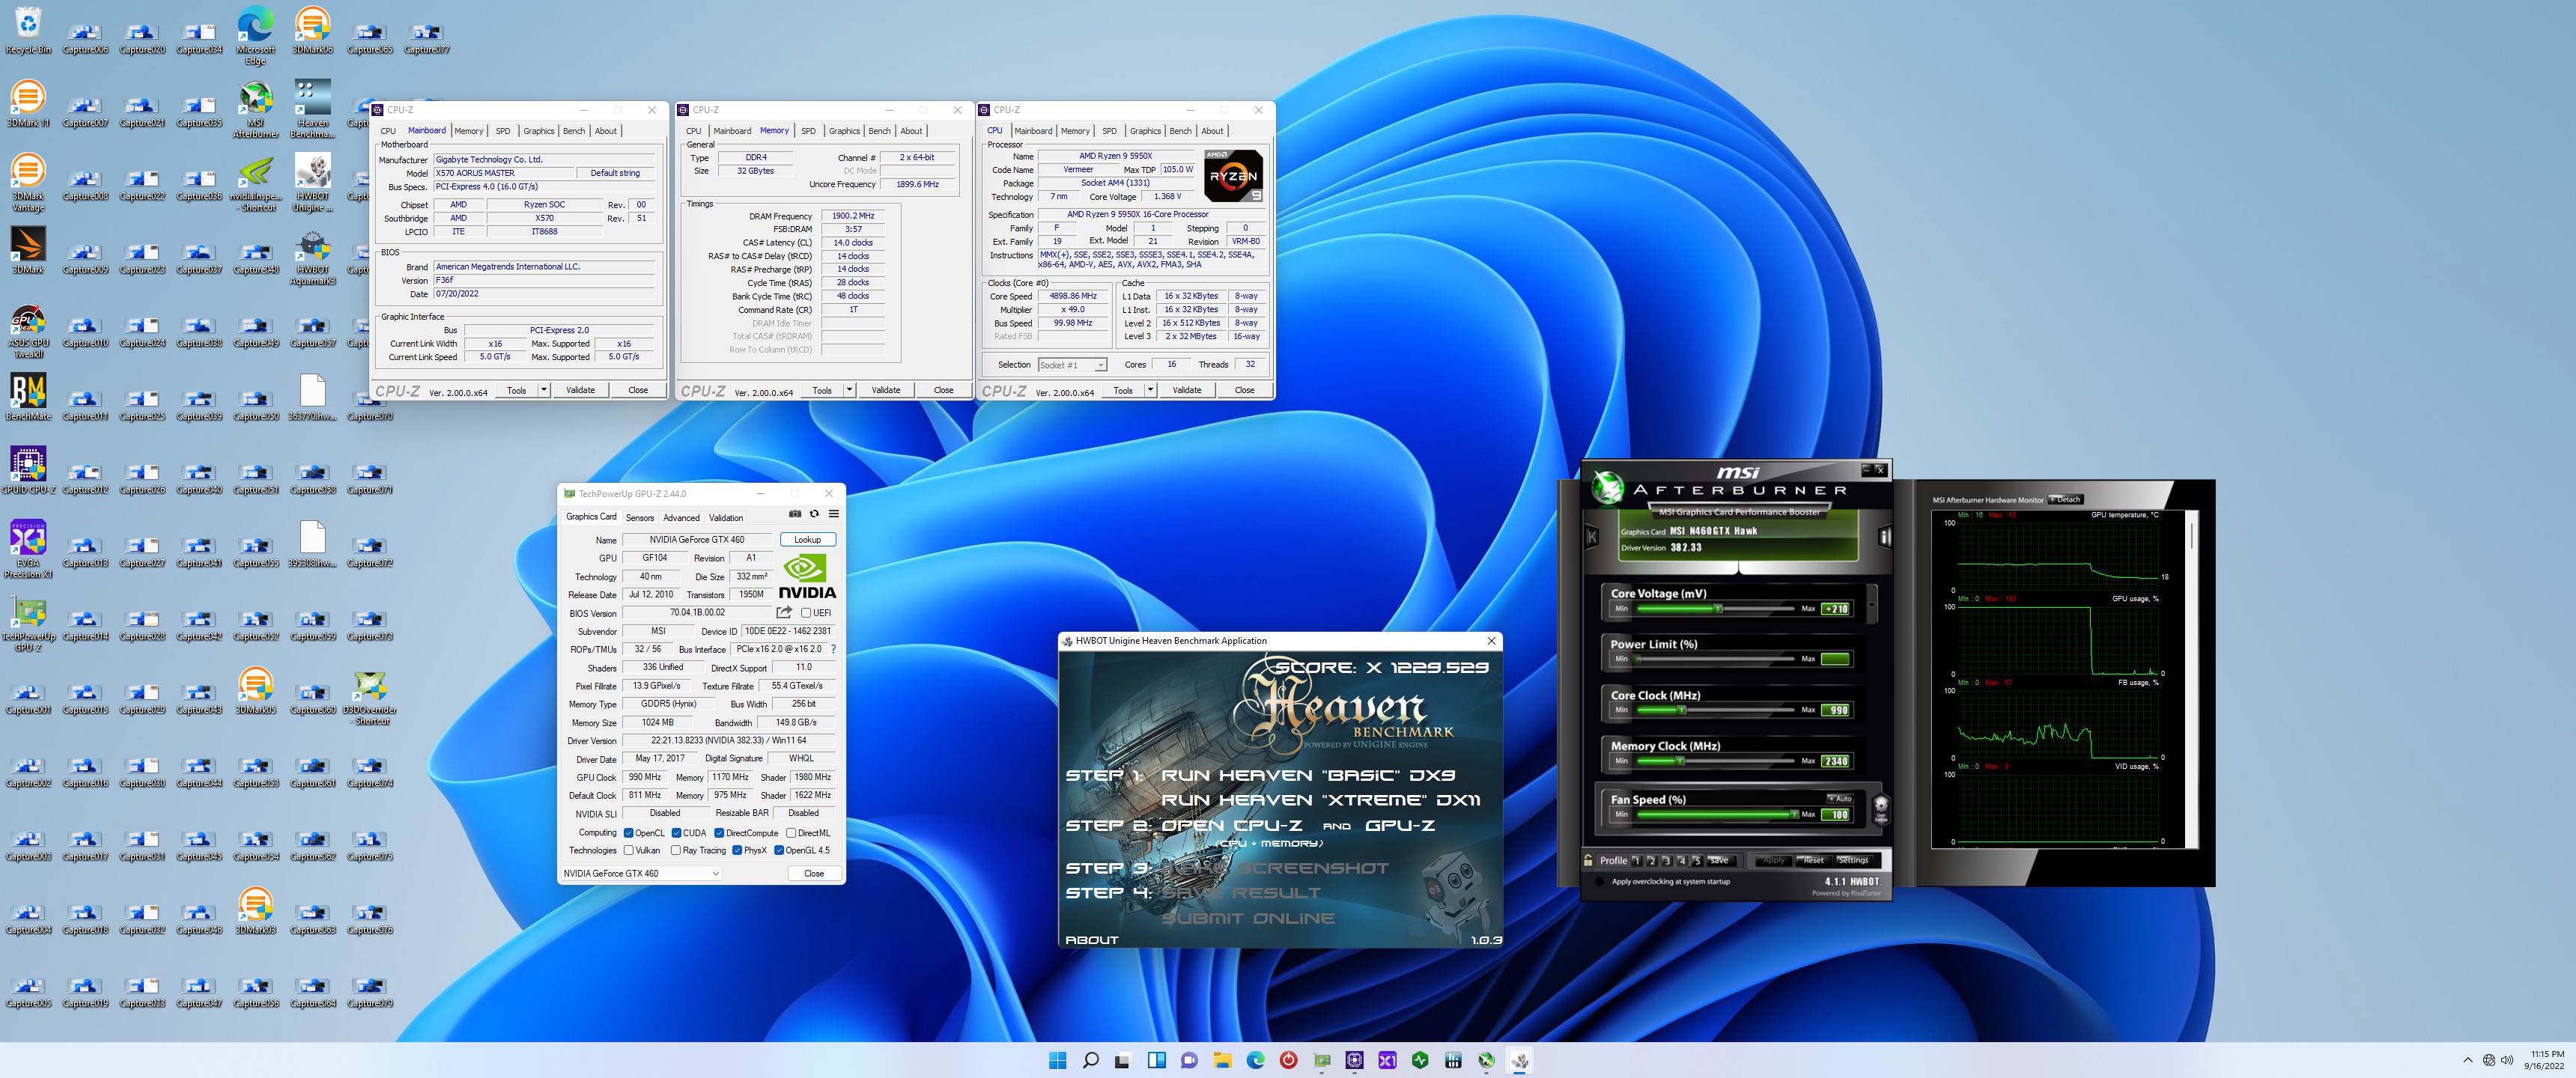
Task: Click the Afterburner profile lock icon
Action: coord(1588,860)
